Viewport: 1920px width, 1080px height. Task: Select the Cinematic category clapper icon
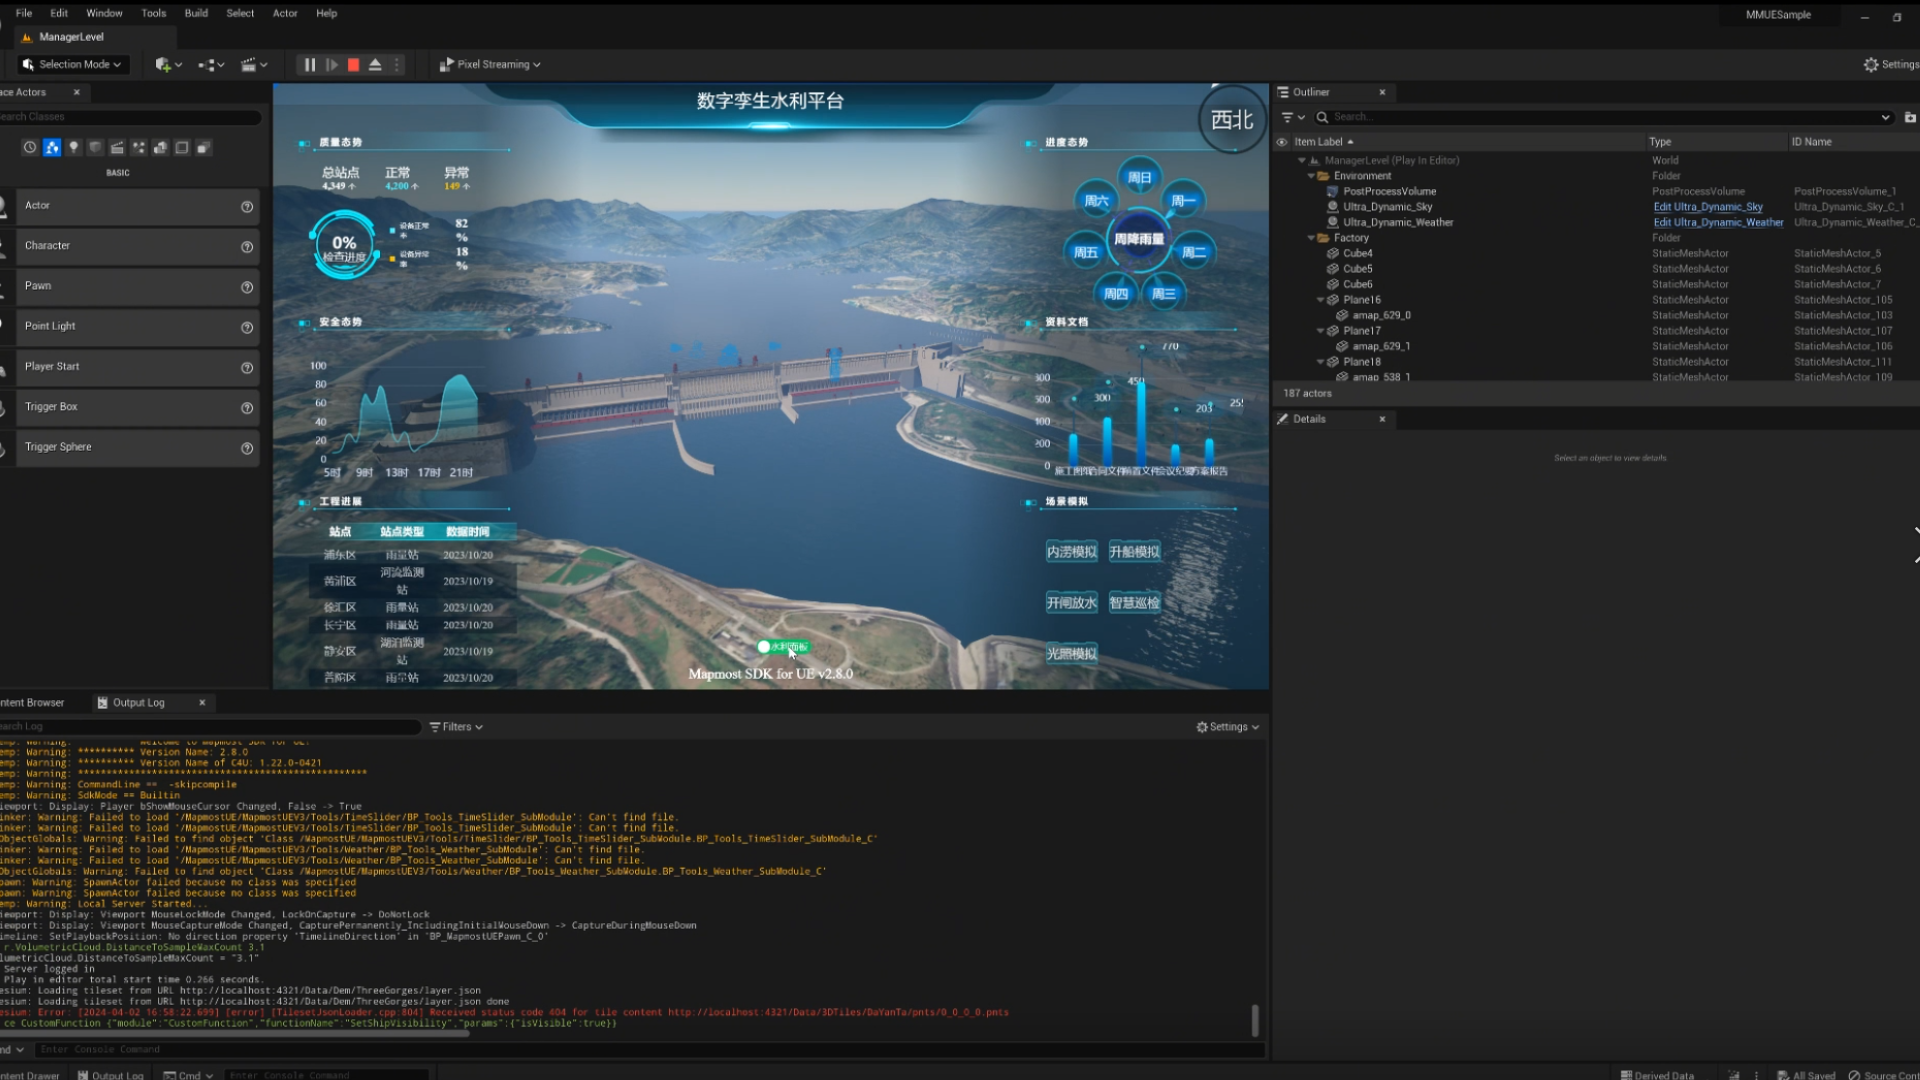tap(117, 147)
